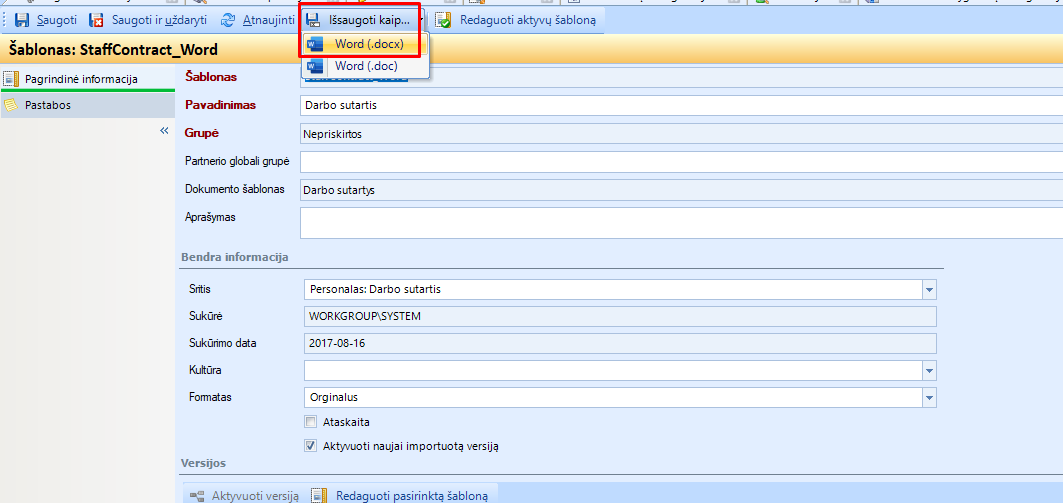Enable the Ataskaita checkbox
This screenshot has width=1063, height=503.
tap(311, 422)
